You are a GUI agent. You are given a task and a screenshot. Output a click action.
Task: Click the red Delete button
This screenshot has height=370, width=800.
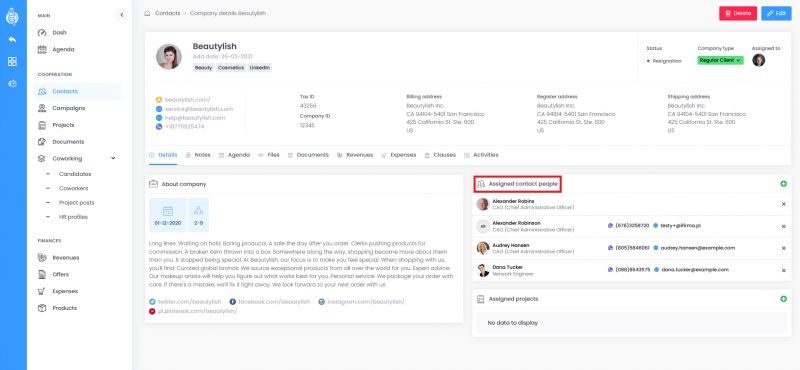pyautogui.click(x=738, y=13)
